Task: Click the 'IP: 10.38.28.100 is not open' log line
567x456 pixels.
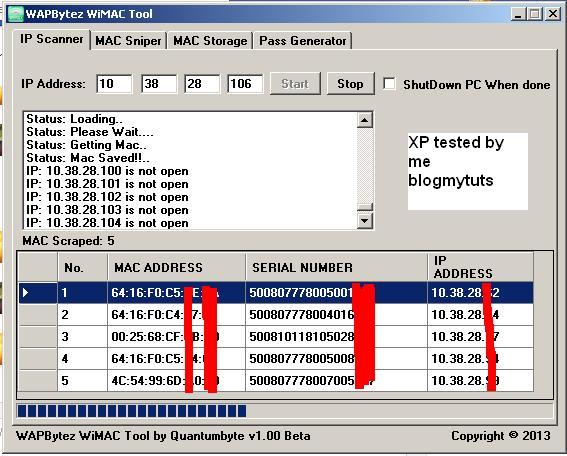Action: 107,171
